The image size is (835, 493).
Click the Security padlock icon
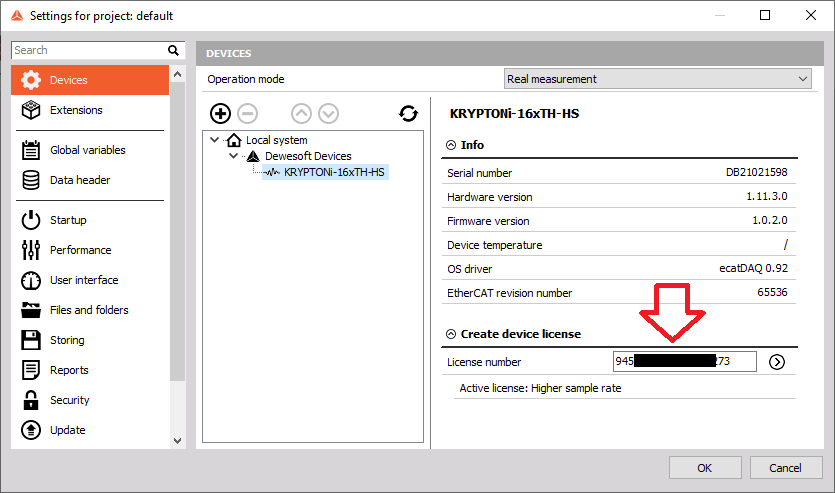click(31, 400)
